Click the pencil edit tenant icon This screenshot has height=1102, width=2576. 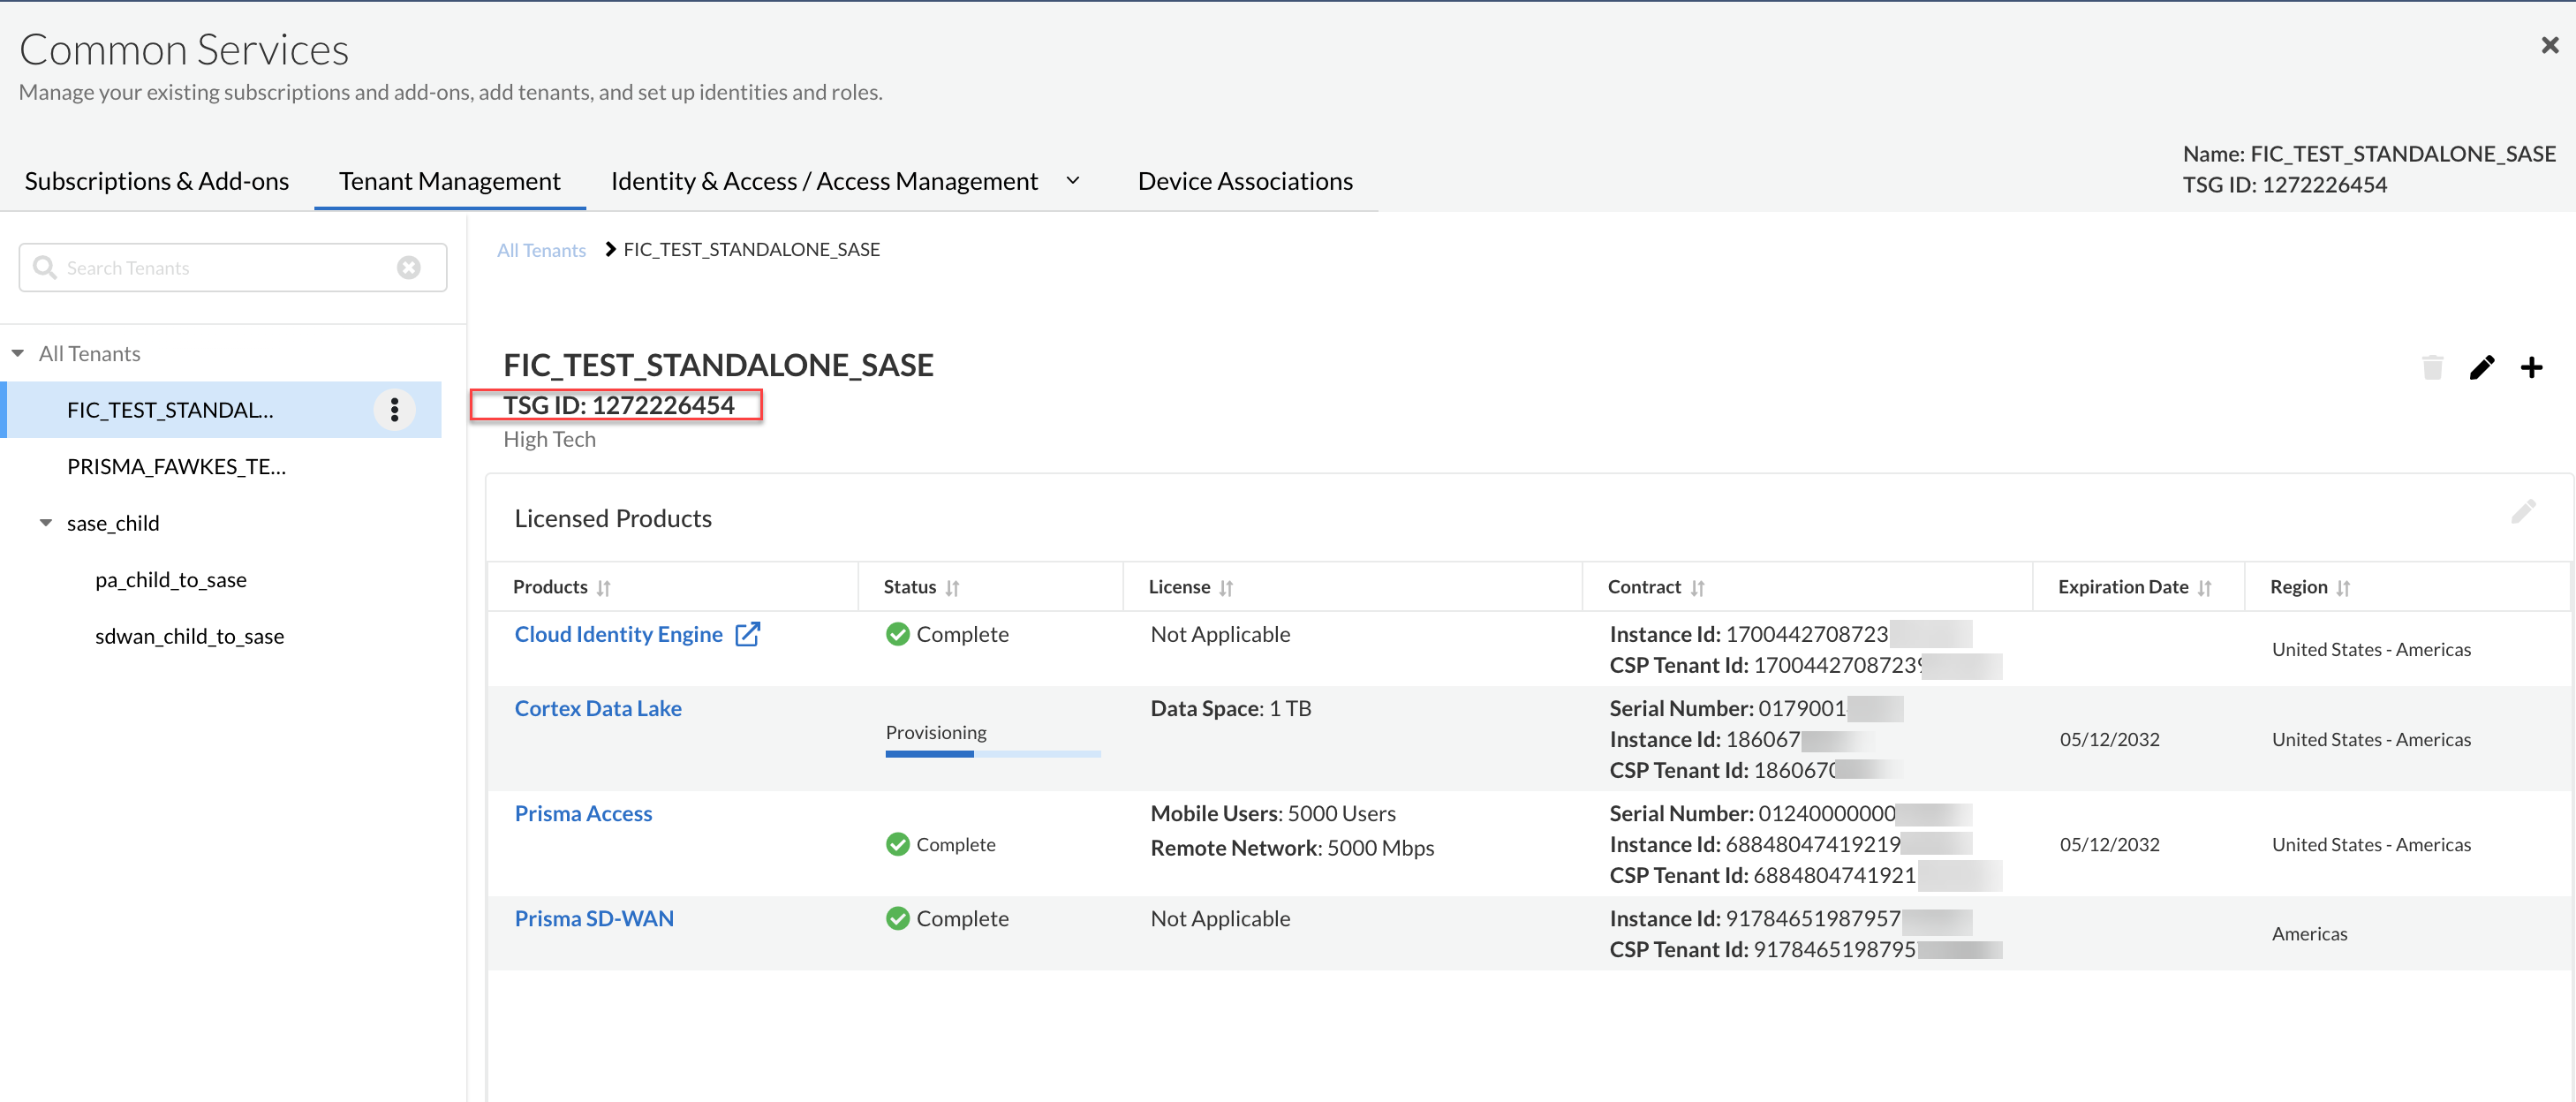2481,367
